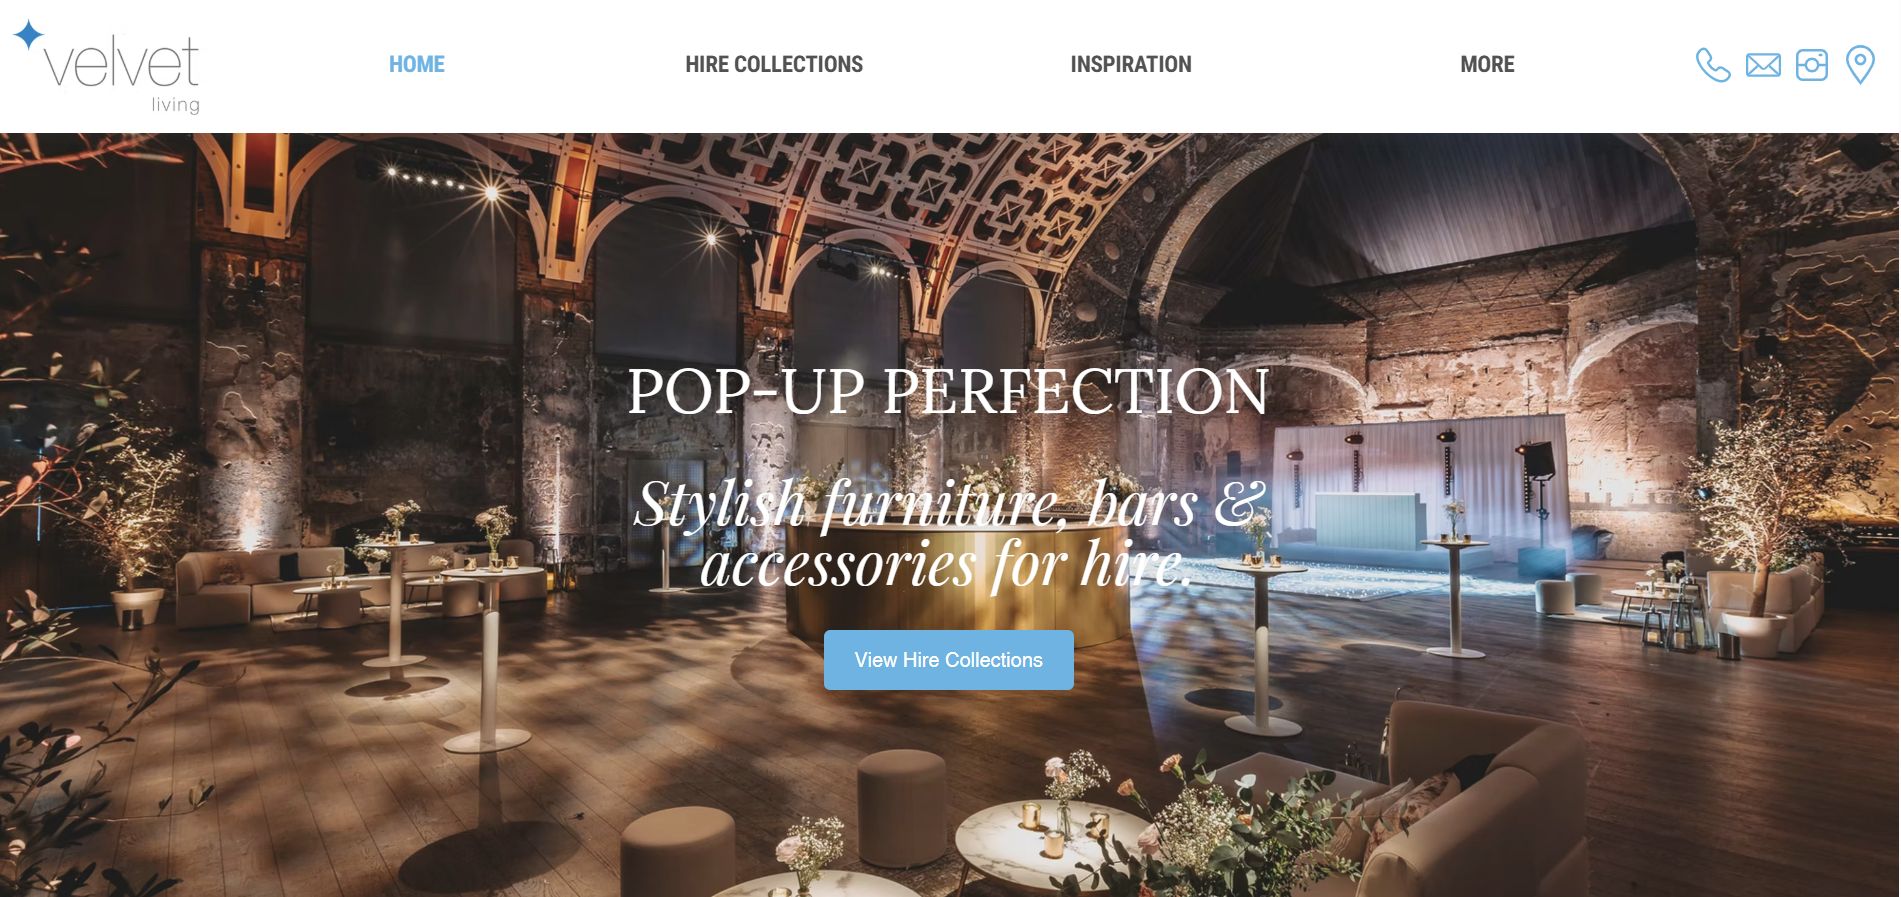Click the 'Stylish furniture, bars & accessories' tagline

tap(948, 533)
